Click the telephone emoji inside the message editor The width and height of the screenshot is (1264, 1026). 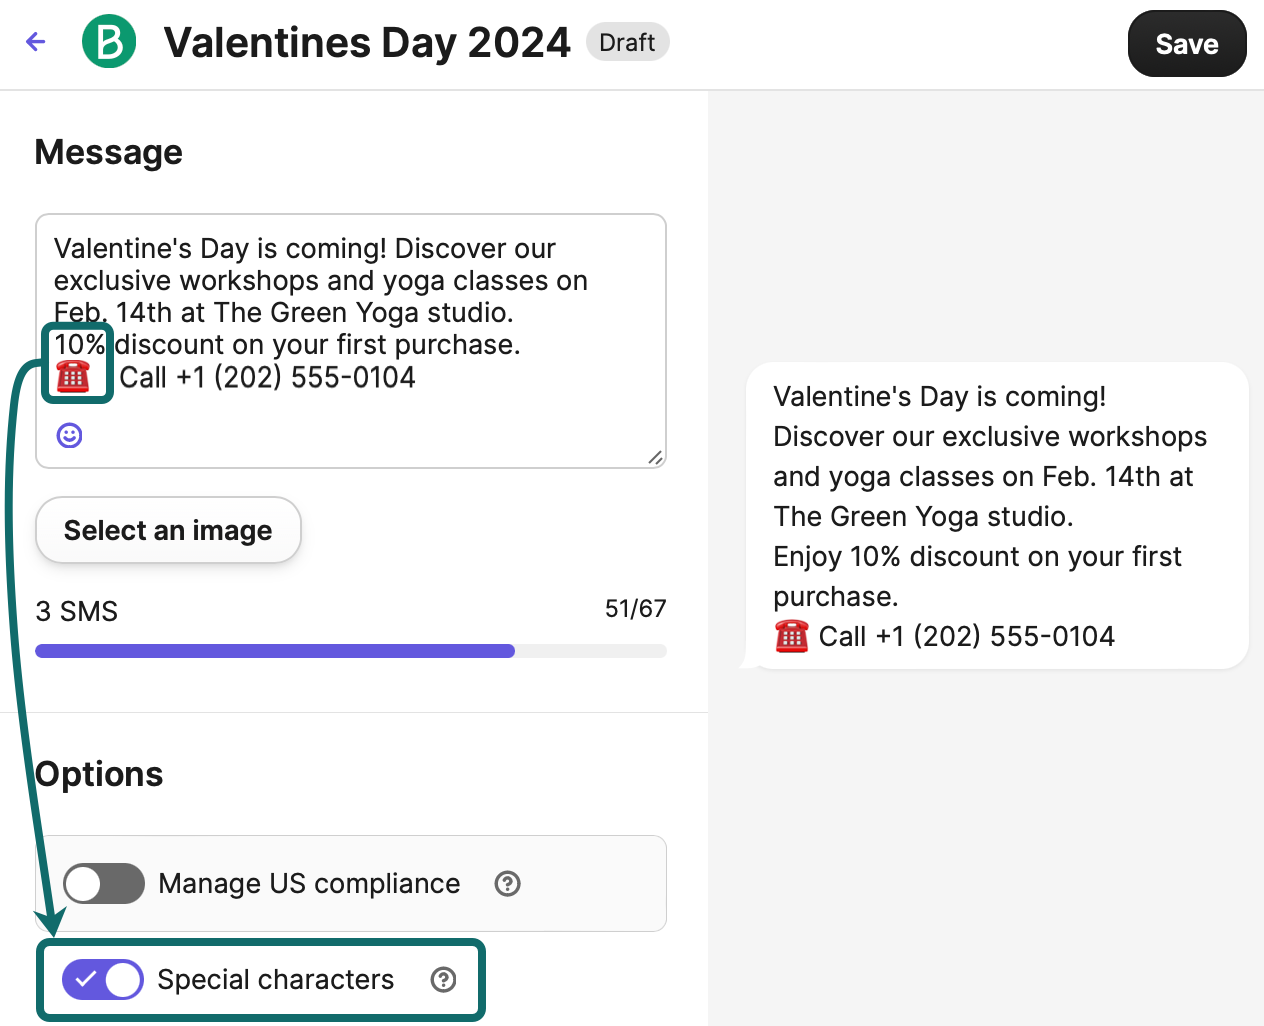(x=75, y=377)
